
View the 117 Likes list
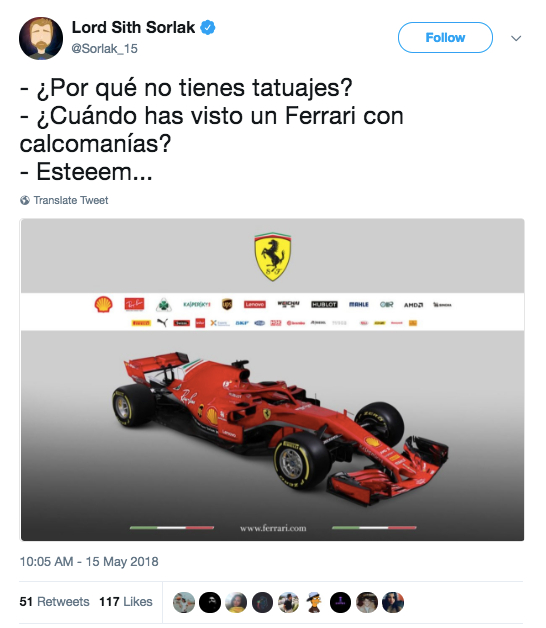point(126,602)
